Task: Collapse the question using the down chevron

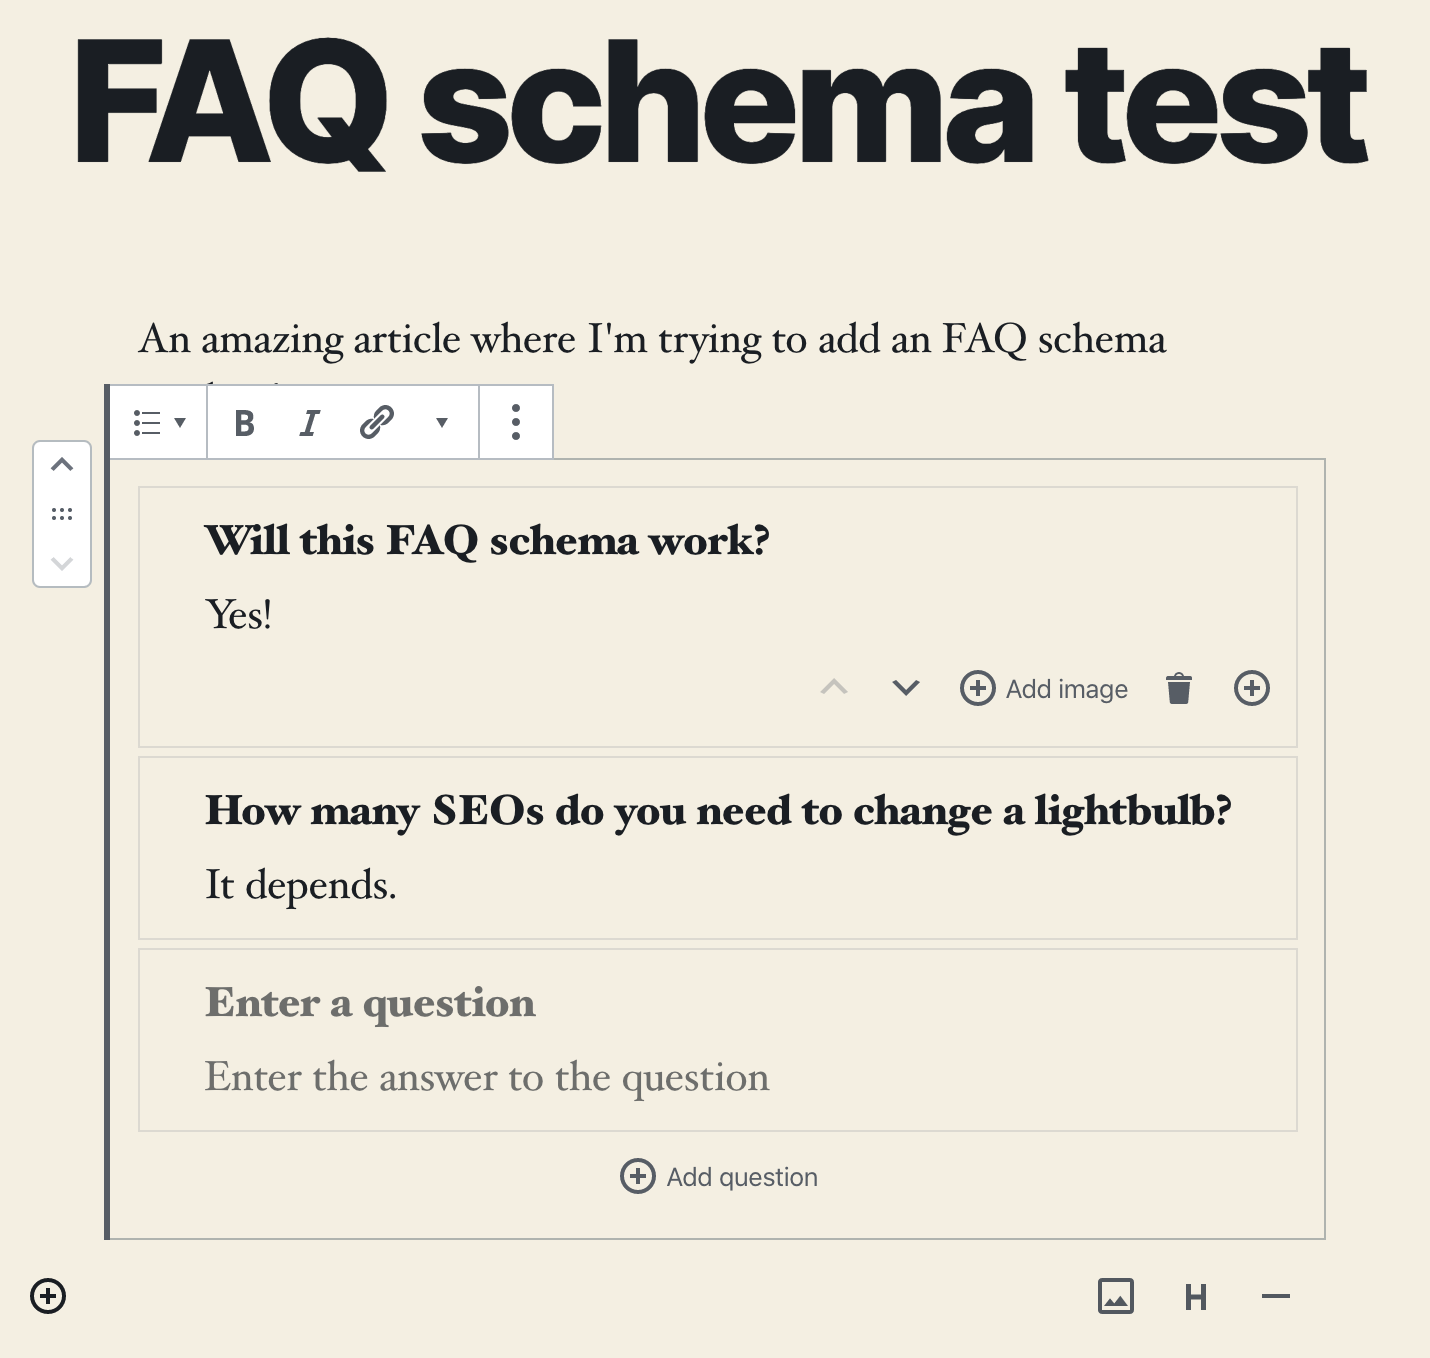Action: pos(903,688)
